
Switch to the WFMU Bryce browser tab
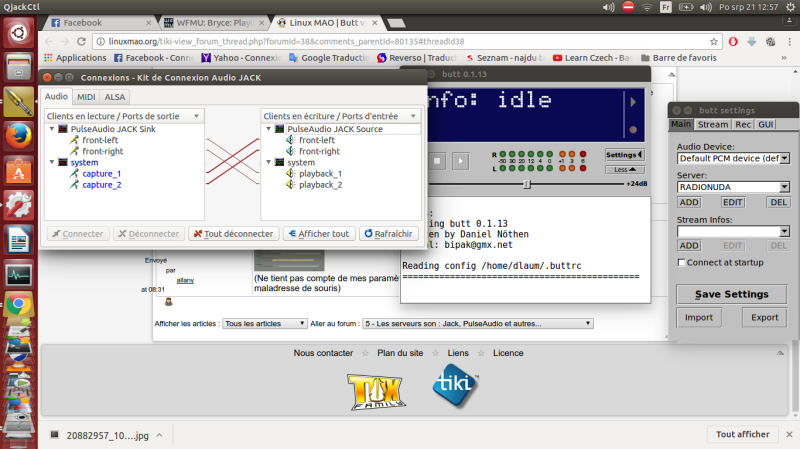coord(214,23)
